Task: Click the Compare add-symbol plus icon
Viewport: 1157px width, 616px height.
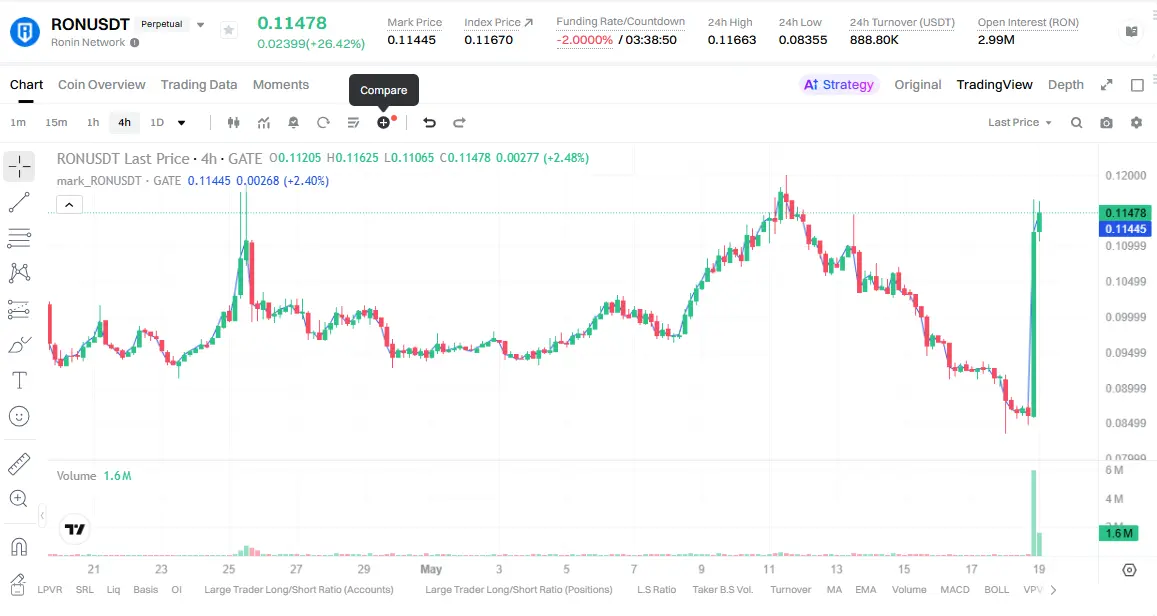Action: (384, 122)
